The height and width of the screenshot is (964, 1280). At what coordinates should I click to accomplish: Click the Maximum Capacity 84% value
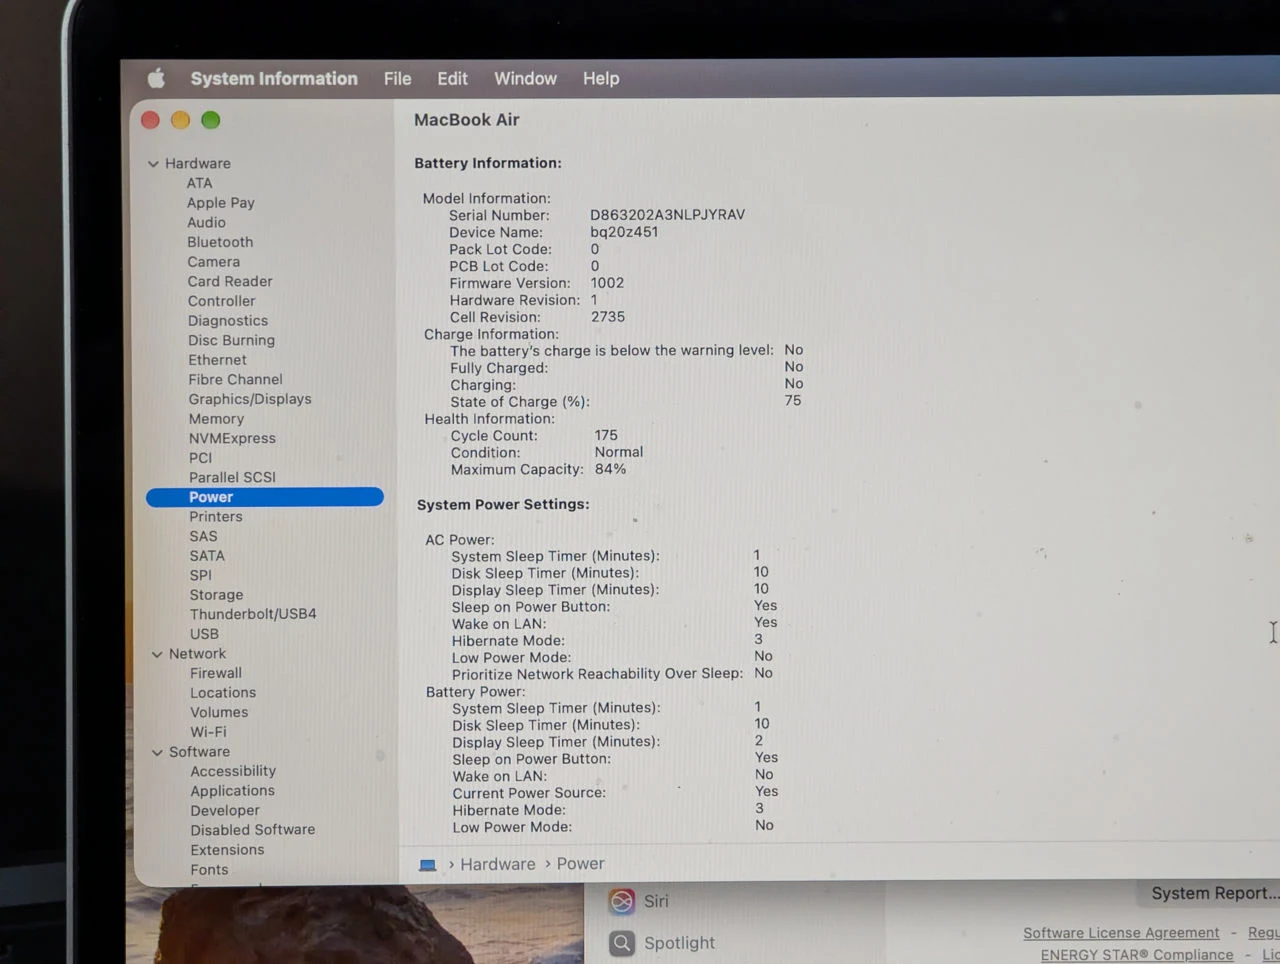pos(610,469)
